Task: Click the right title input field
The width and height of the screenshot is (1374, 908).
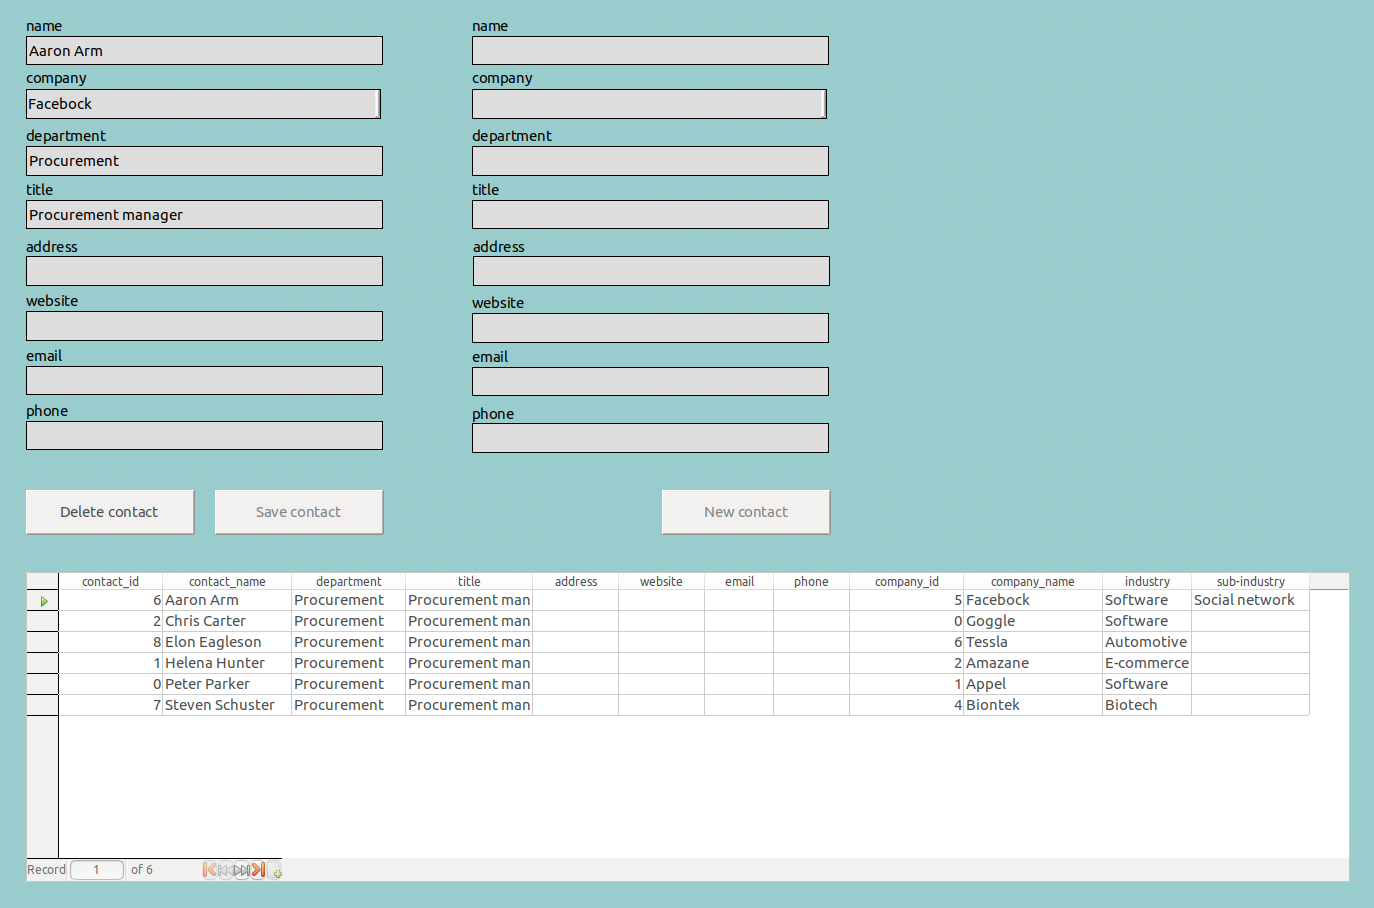Action: [x=650, y=215]
